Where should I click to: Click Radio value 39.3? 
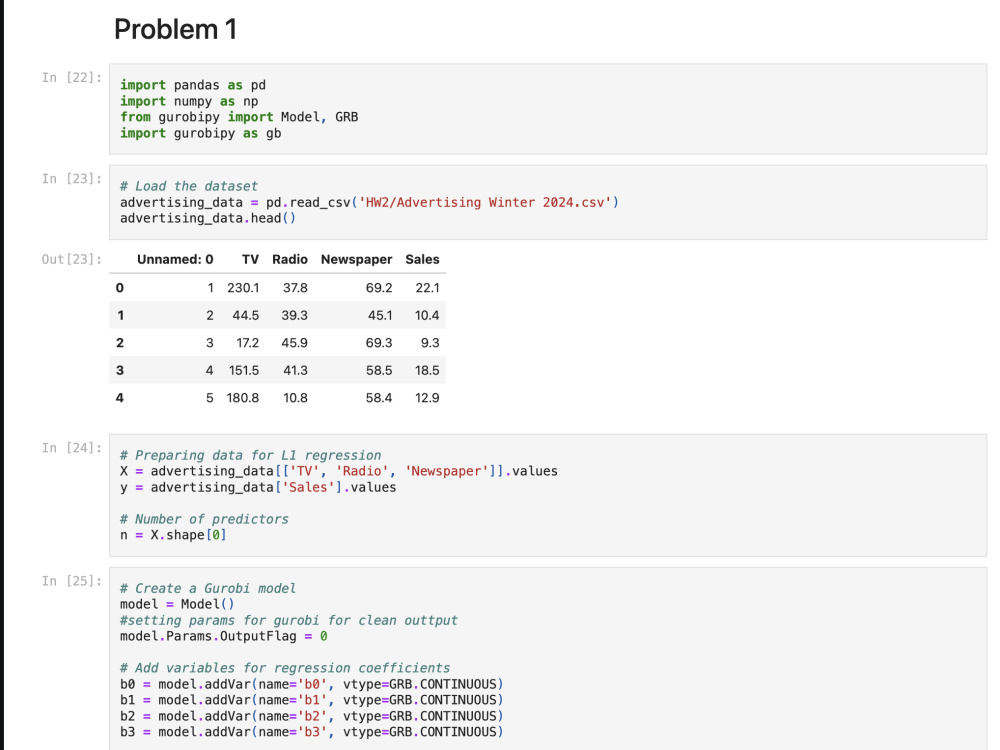tap(295, 315)
